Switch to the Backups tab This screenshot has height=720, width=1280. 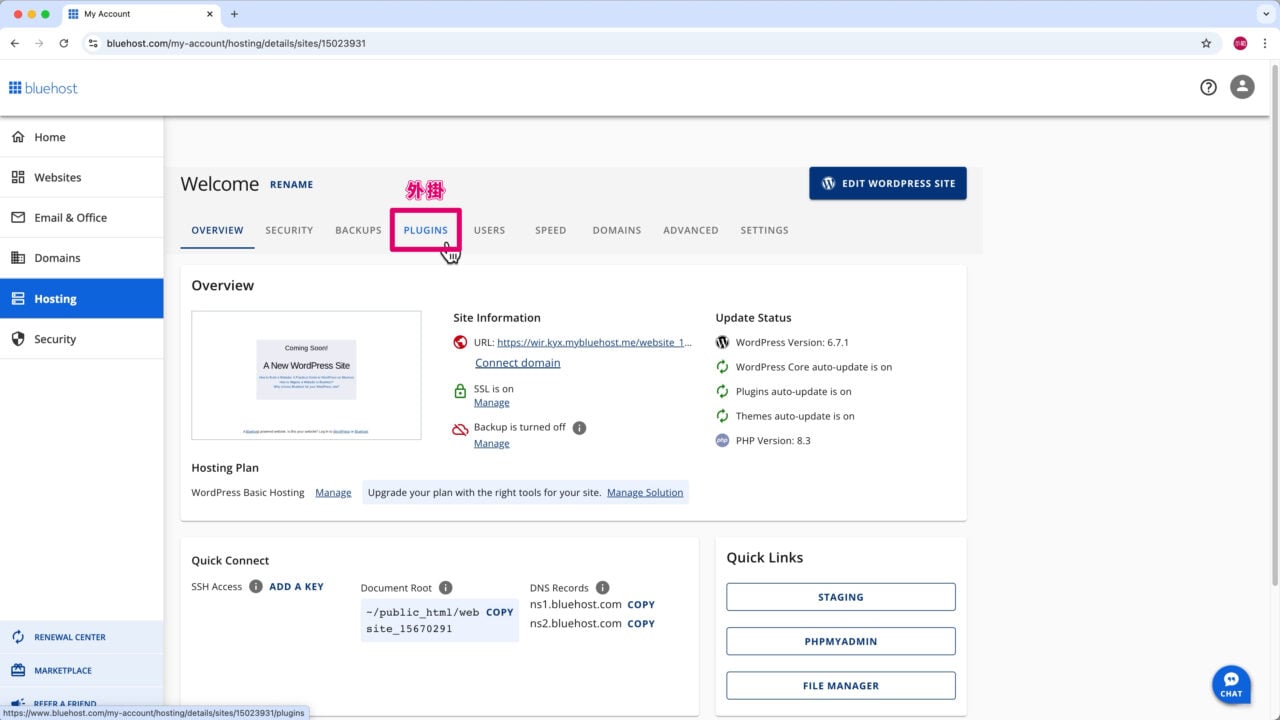[358, 230]
